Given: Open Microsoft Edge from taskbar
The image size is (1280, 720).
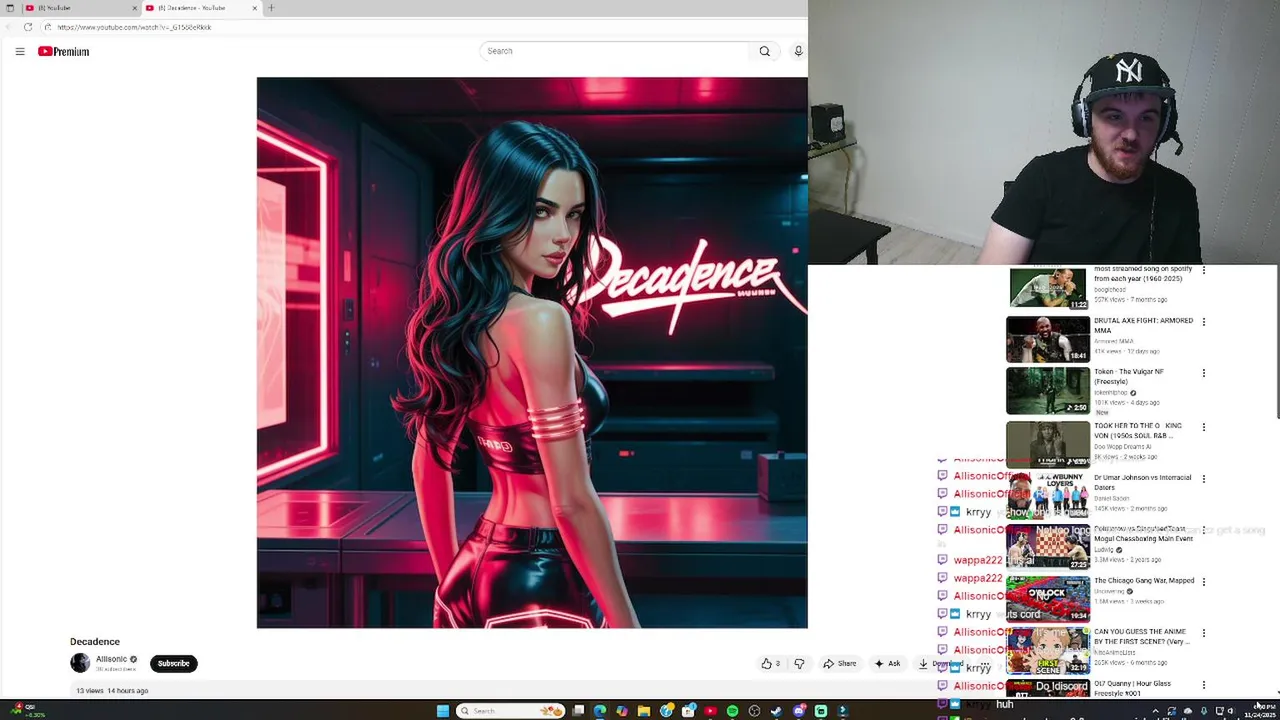Looking at the screenshot, I should click(x=600, y=711).
